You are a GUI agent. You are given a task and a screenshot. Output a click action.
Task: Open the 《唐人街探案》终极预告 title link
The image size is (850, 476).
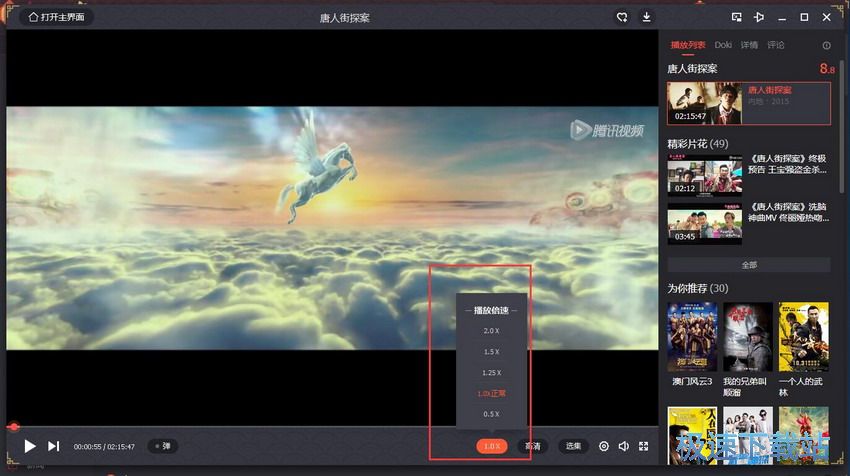coord(787,164)
